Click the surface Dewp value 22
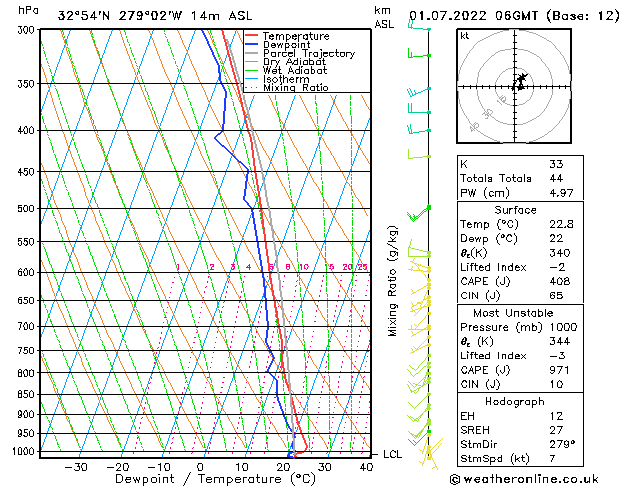Viewport: 629px width, 486px height. 556,239
